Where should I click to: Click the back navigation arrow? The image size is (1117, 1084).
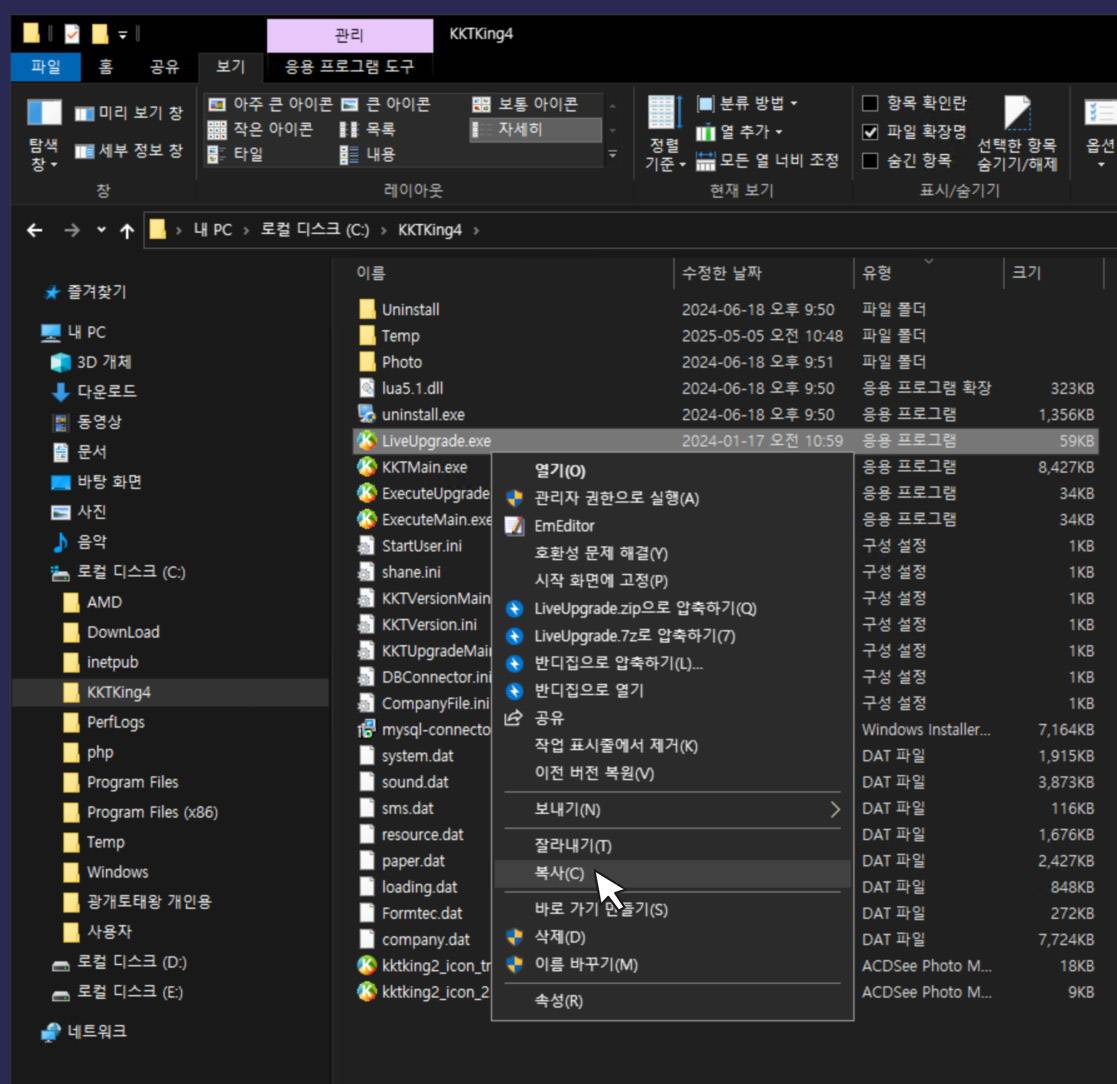coord(35,230)
